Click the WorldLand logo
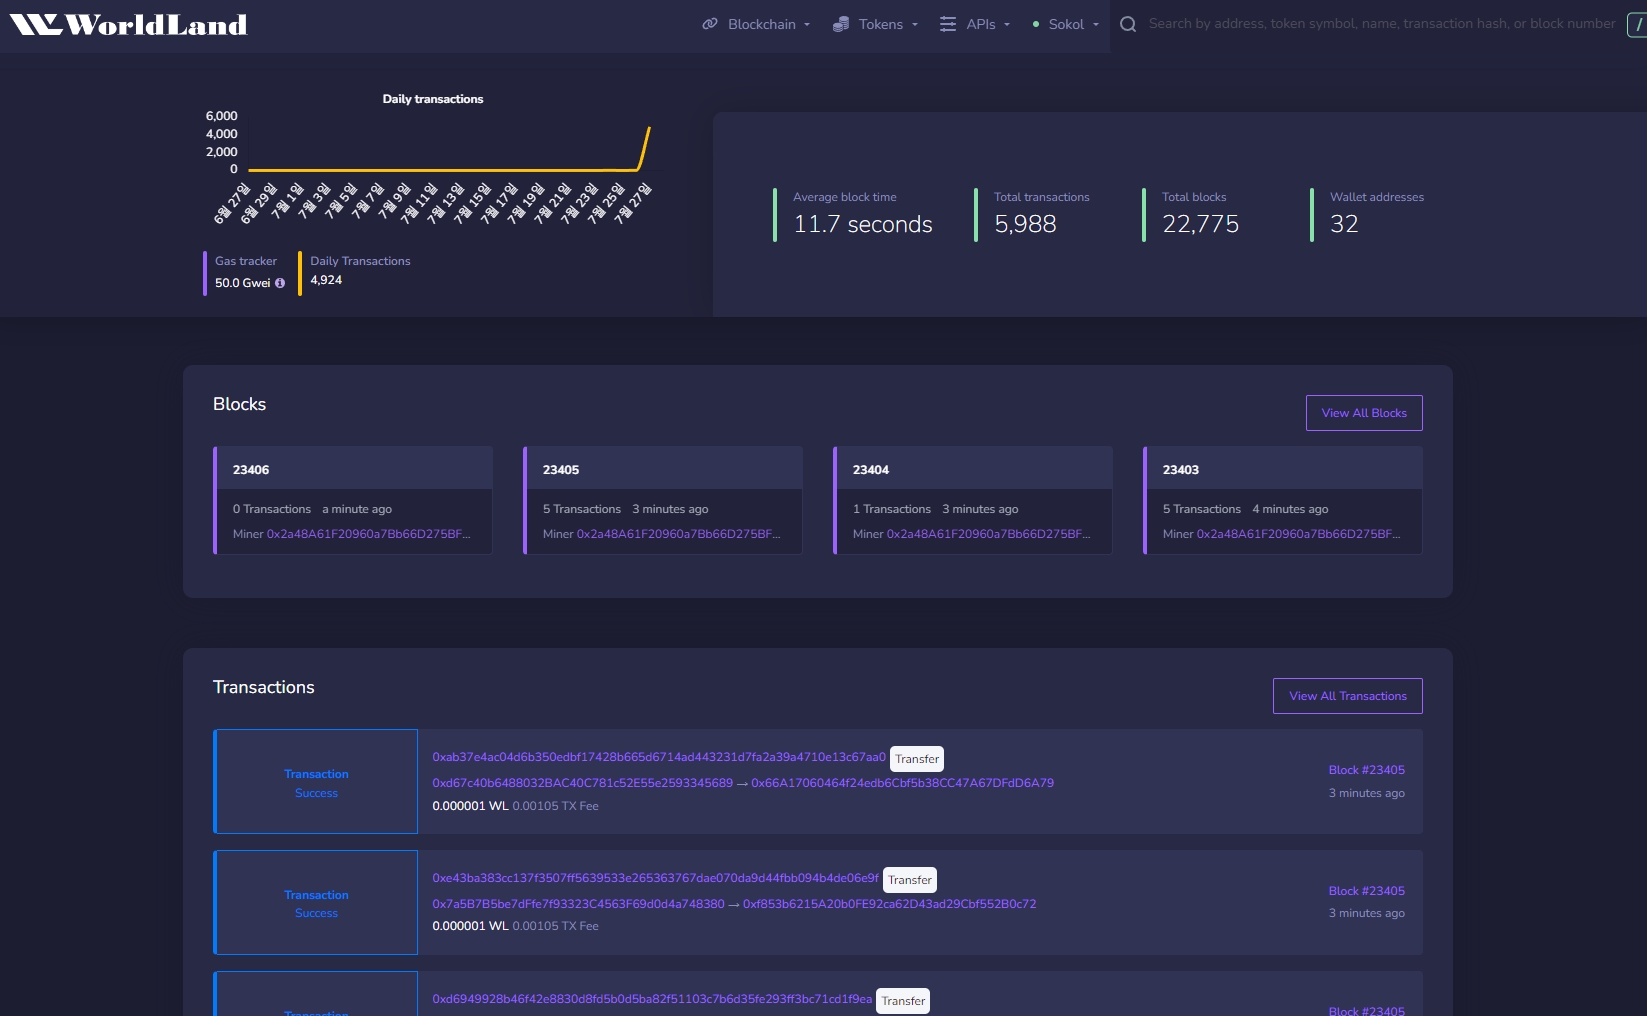The image size is (1647, 1016). click(x=128, y=25)
